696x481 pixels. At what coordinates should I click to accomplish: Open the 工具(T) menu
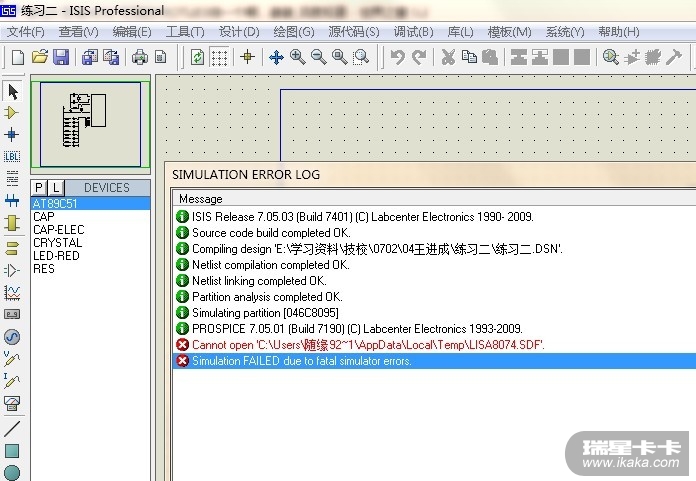tap(185, 32)
